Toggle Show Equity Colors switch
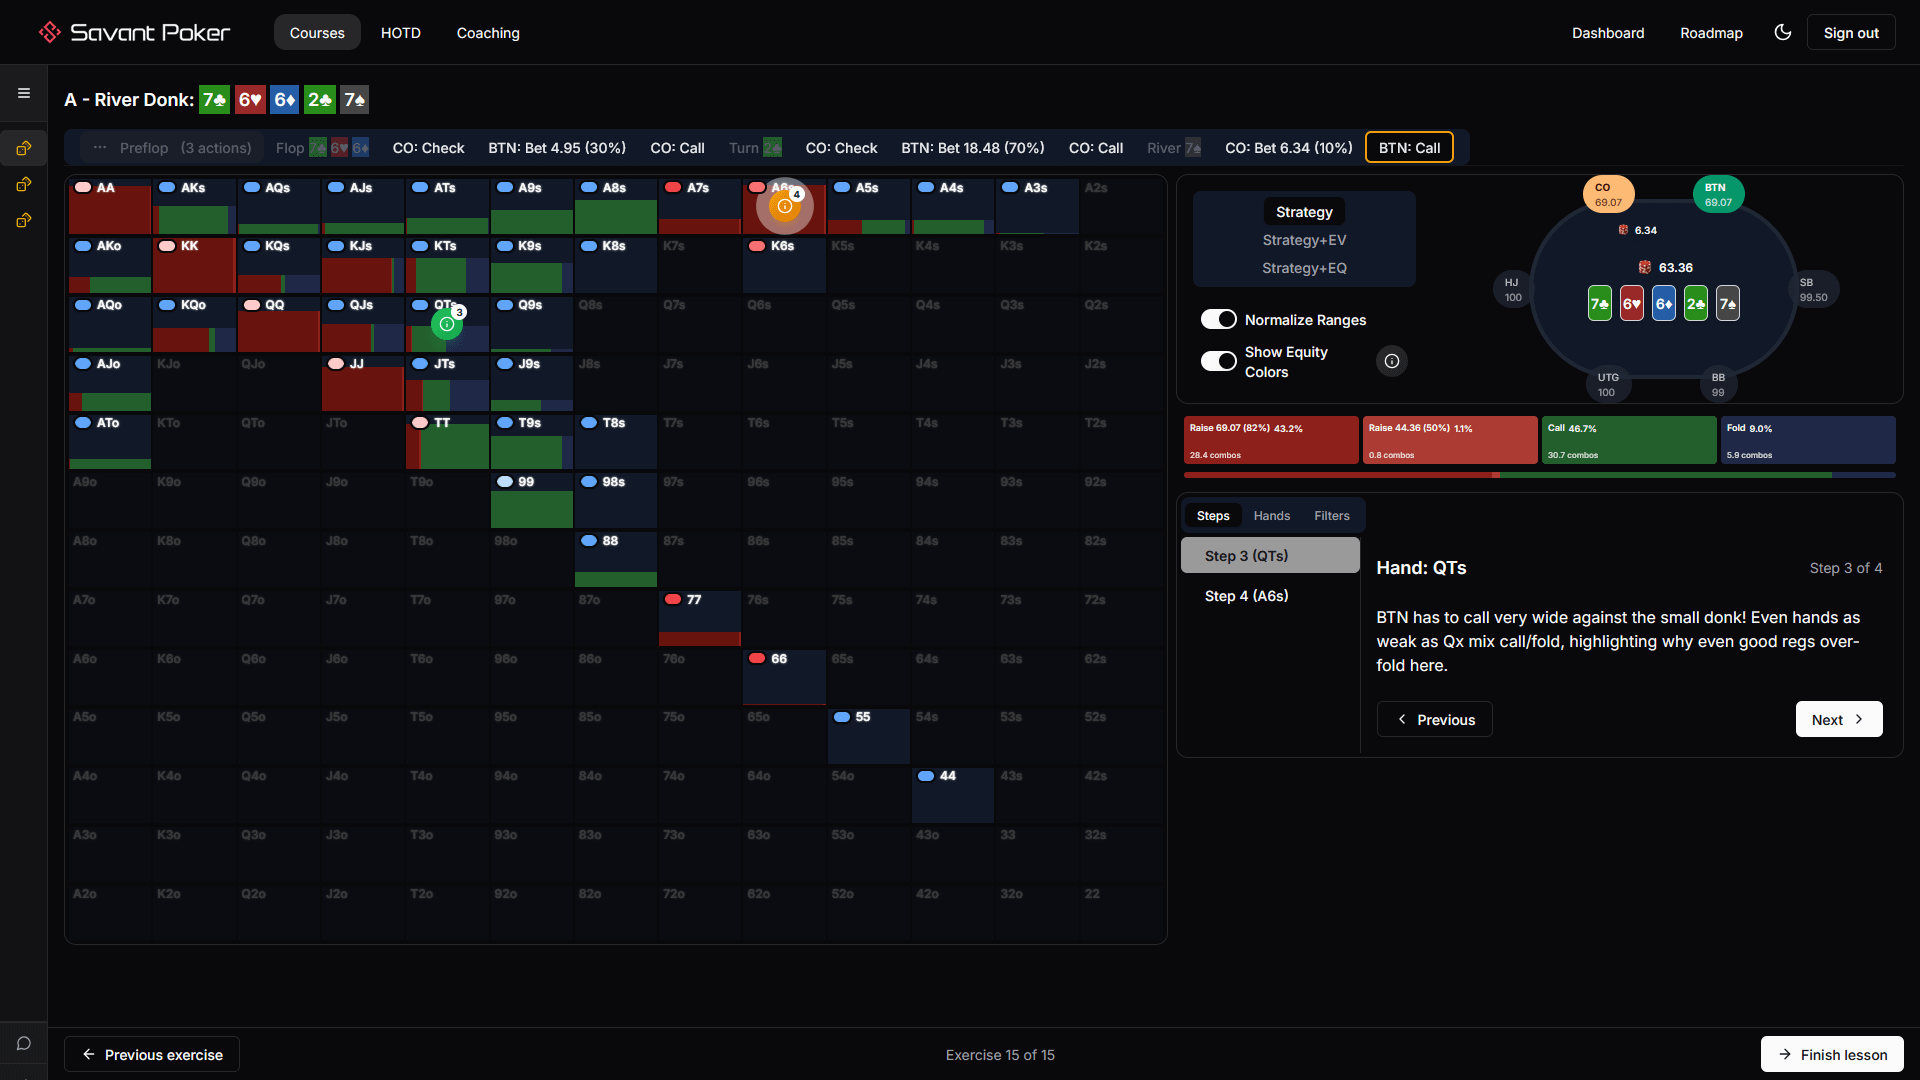 [1218, 361]
